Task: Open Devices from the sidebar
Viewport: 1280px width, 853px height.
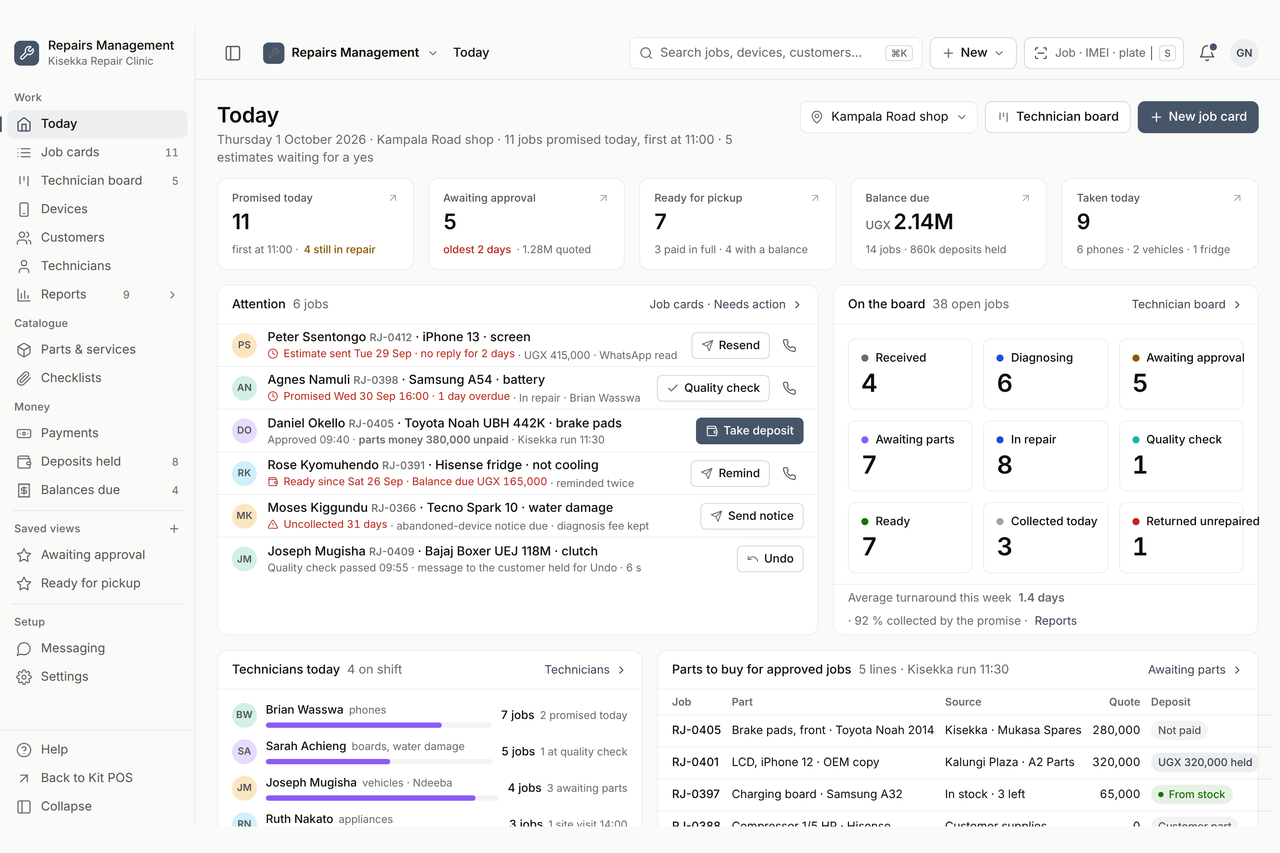Action: click(97, 209)
